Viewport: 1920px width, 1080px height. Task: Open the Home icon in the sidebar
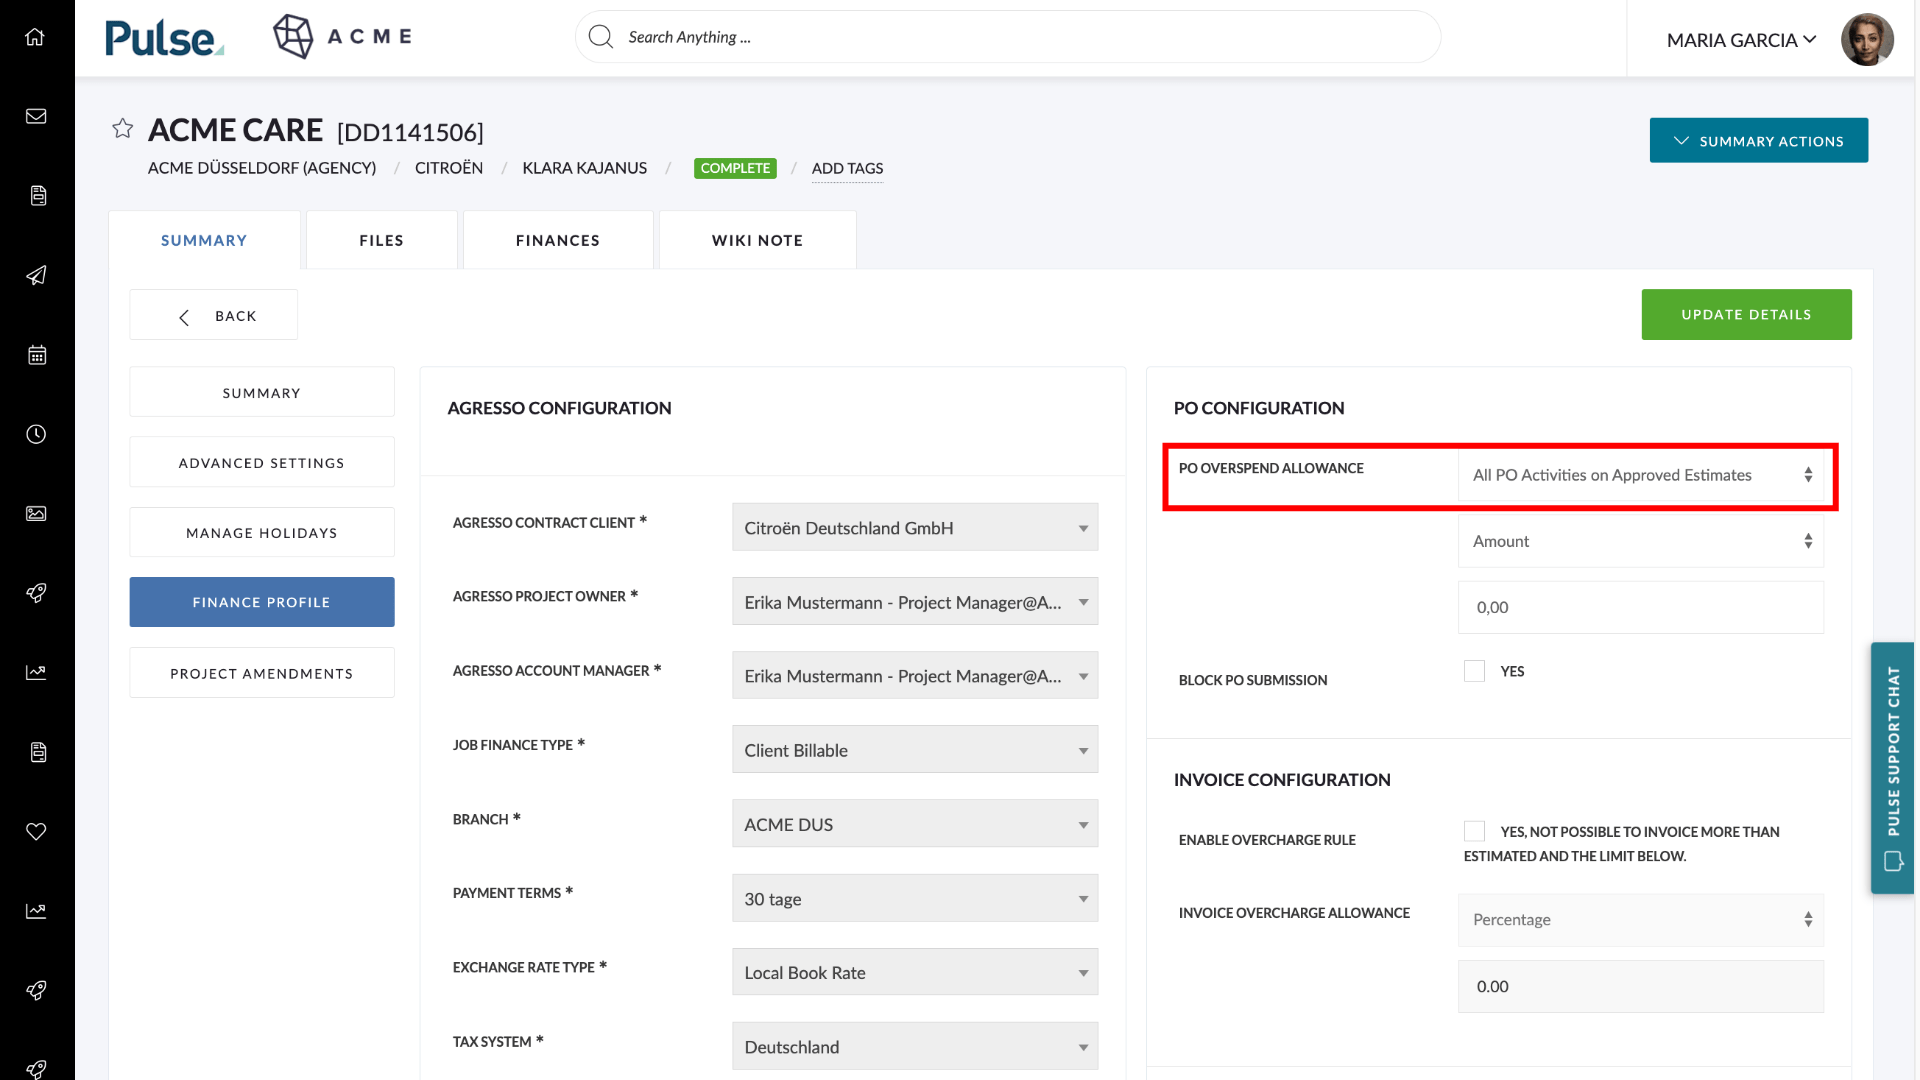(36, 37)
